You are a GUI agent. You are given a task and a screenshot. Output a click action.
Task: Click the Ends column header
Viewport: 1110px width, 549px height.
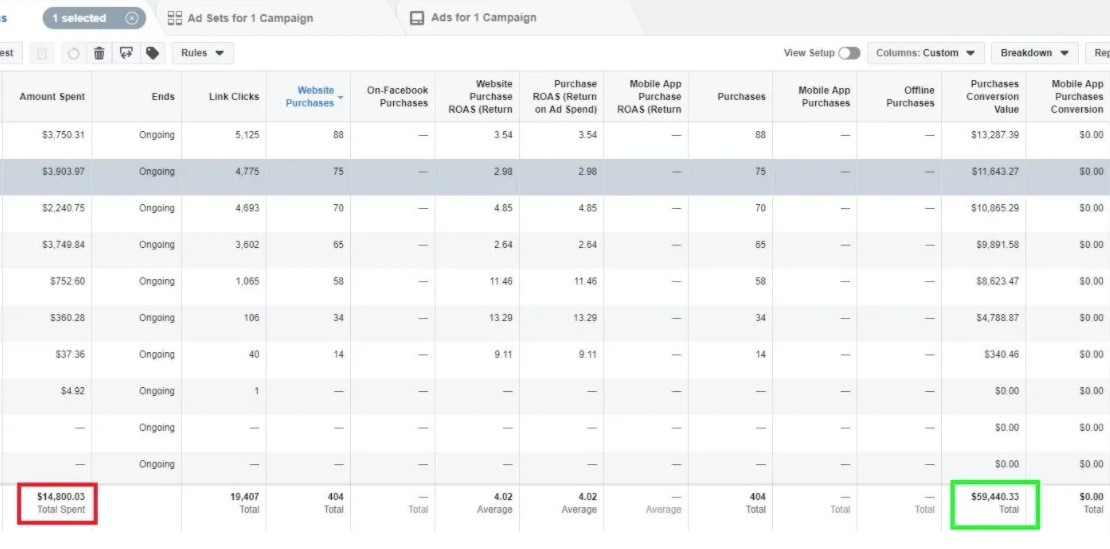164,97
